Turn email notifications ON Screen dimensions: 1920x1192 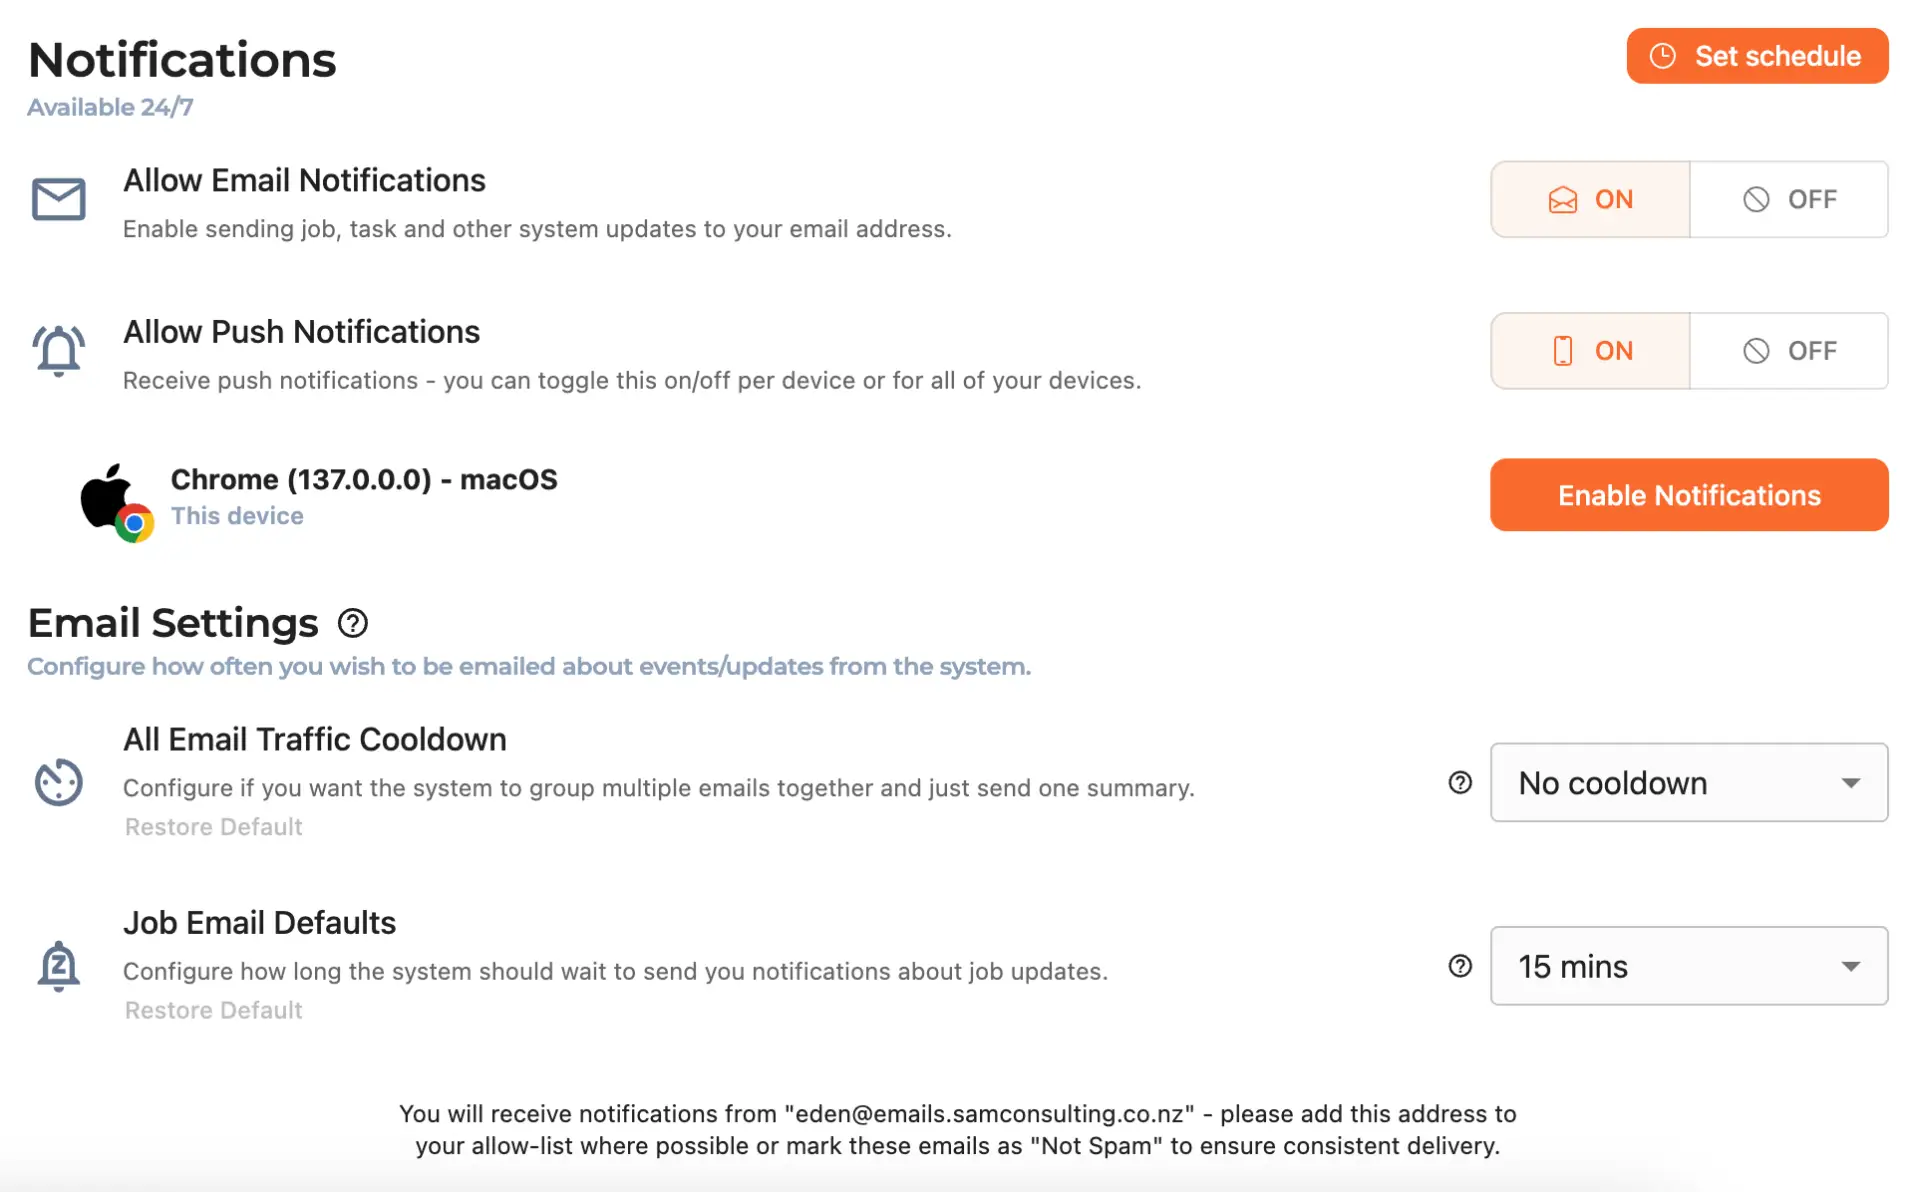coord(1590,199)
